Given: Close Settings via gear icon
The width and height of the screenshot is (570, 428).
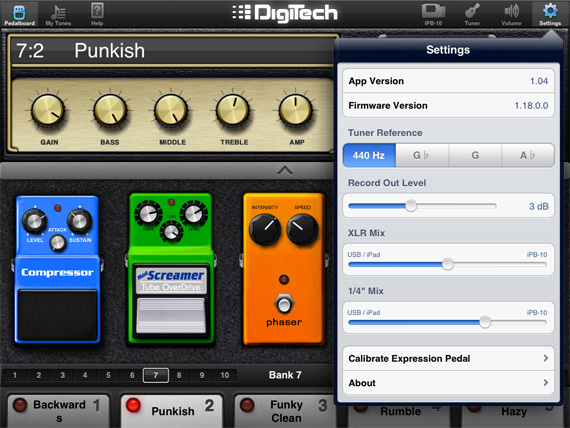Looking at the screenshot, I should (x=550, y=15).
